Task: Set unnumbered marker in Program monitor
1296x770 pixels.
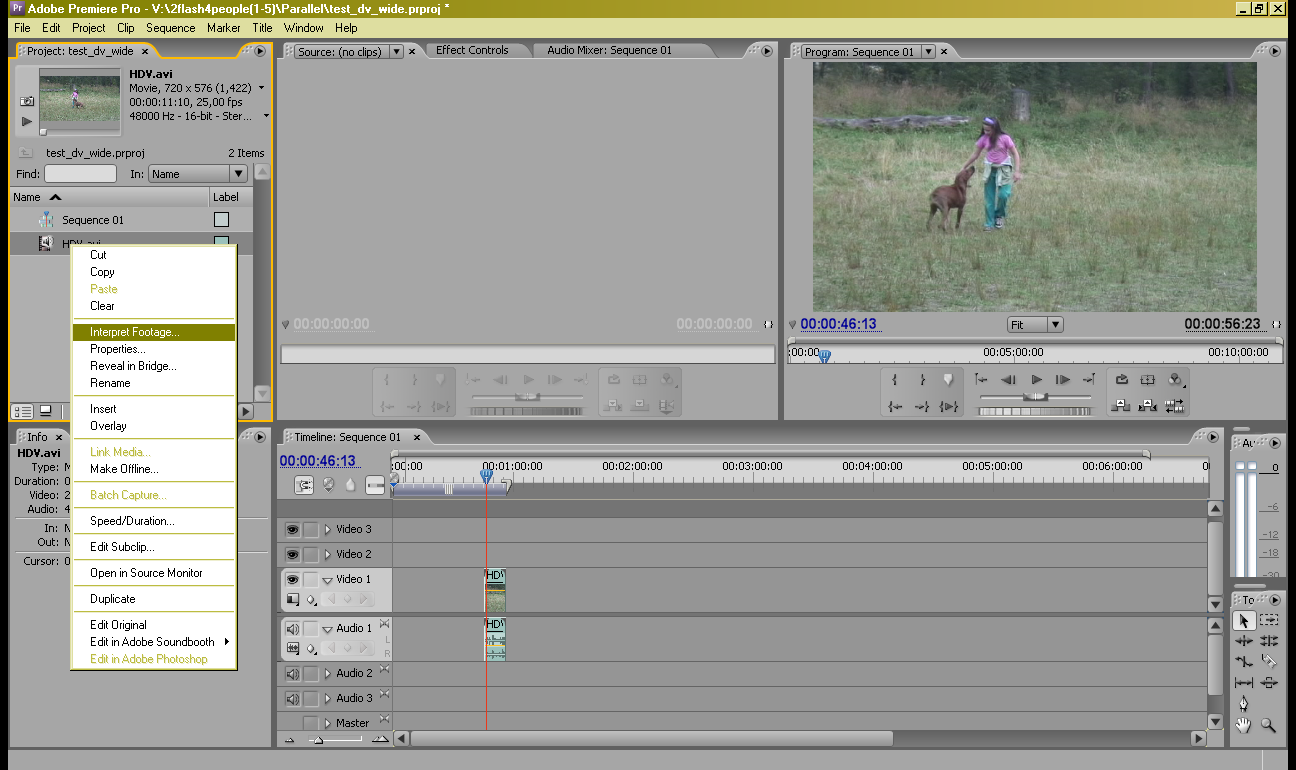Action: (x=948, y=380)
